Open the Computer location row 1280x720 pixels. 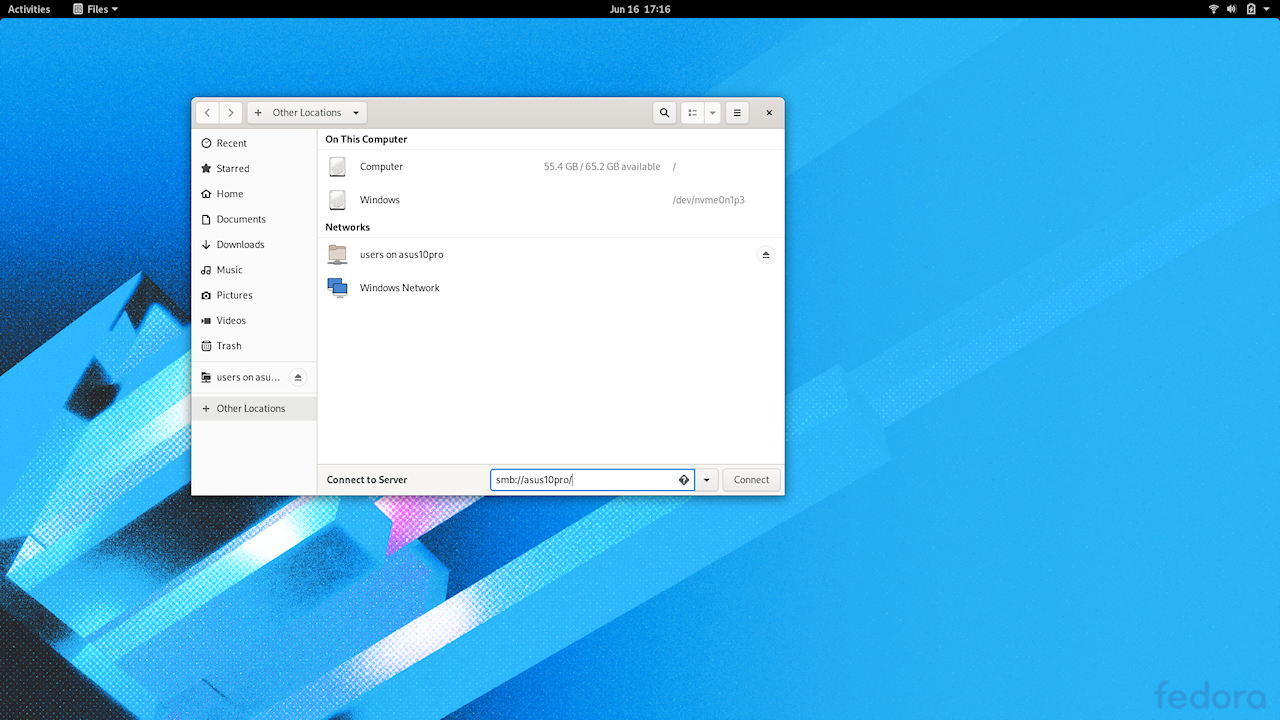pyautogui.click(x=551, y=167)
